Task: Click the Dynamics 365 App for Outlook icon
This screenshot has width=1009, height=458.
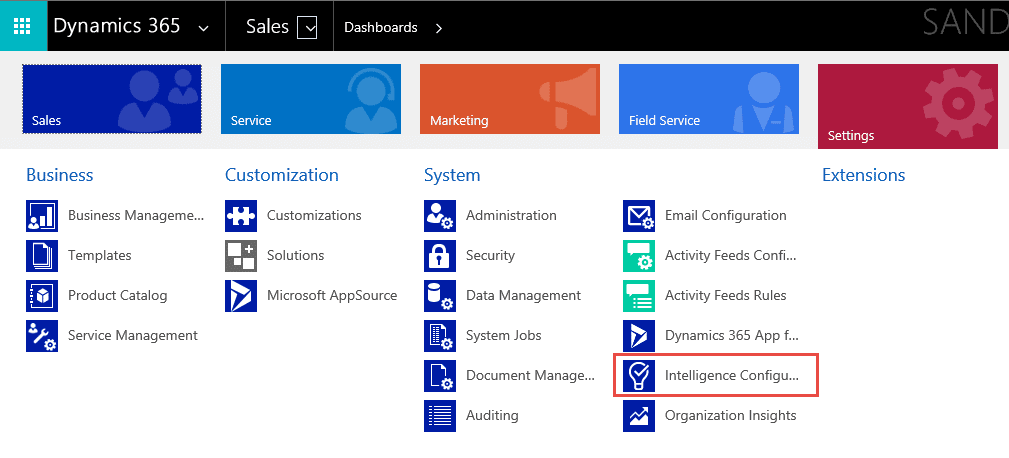Action: click(639, 335)
